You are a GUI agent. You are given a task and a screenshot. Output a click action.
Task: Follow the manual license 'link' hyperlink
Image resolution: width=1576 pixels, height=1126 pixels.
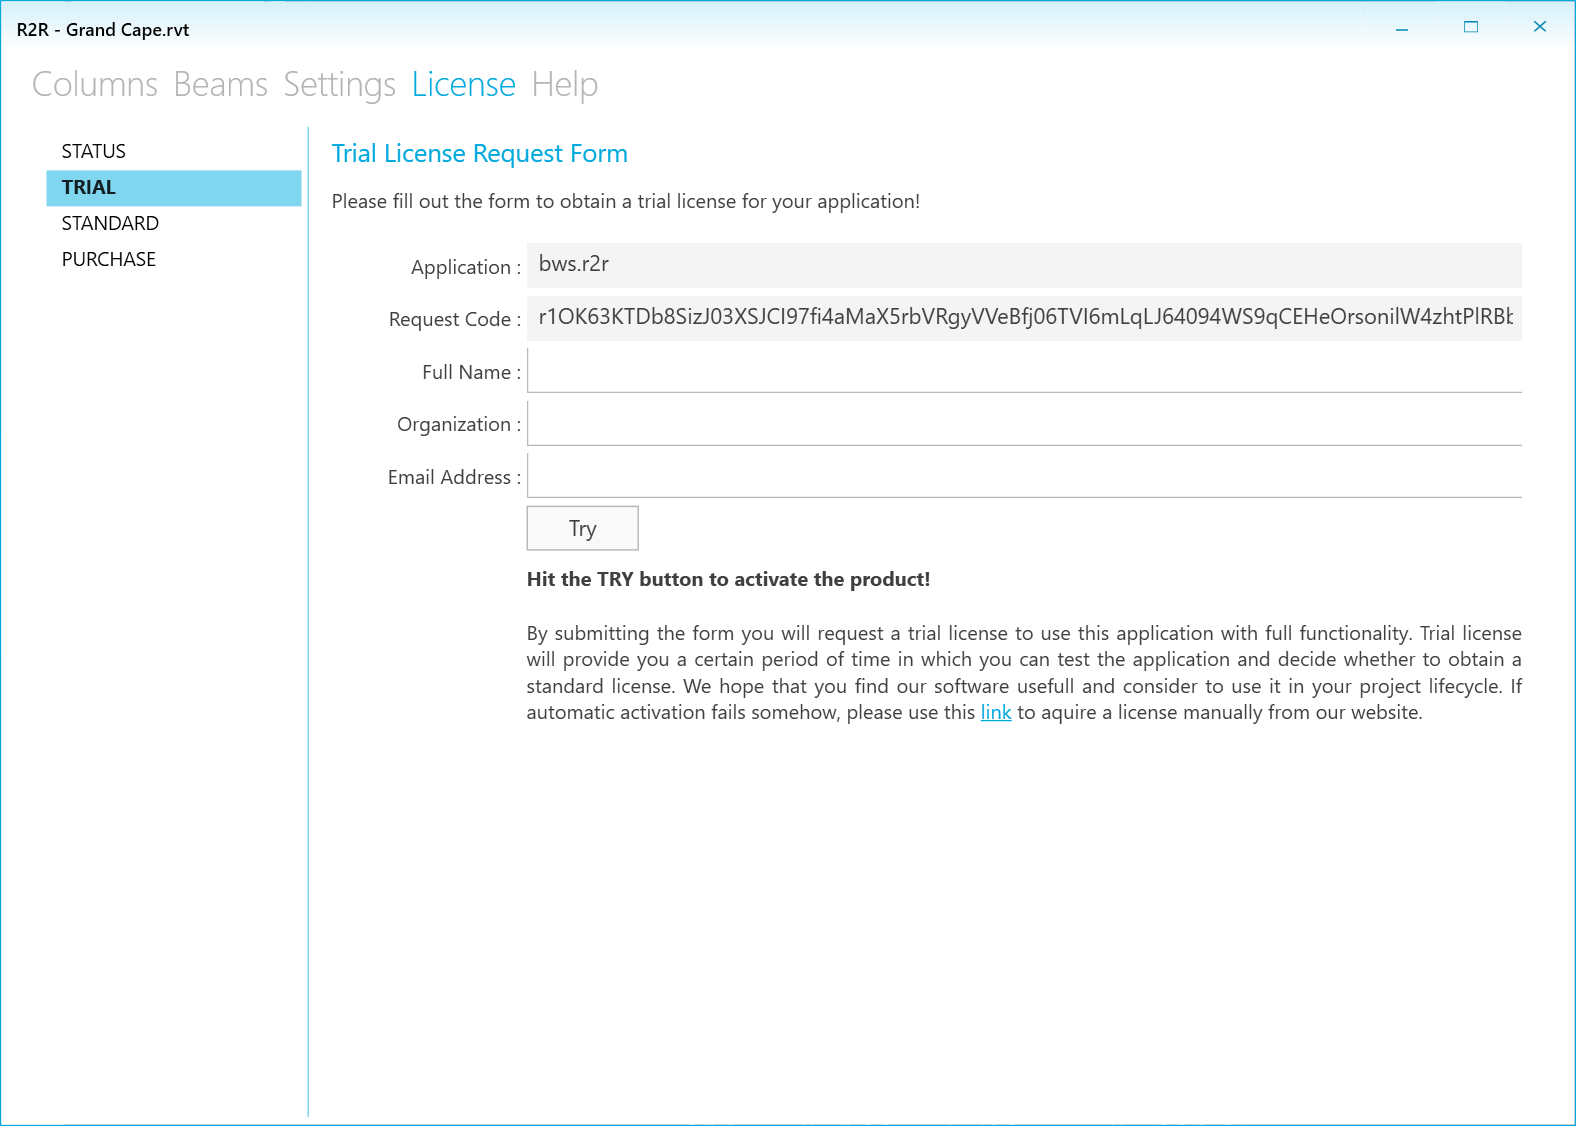996,712
